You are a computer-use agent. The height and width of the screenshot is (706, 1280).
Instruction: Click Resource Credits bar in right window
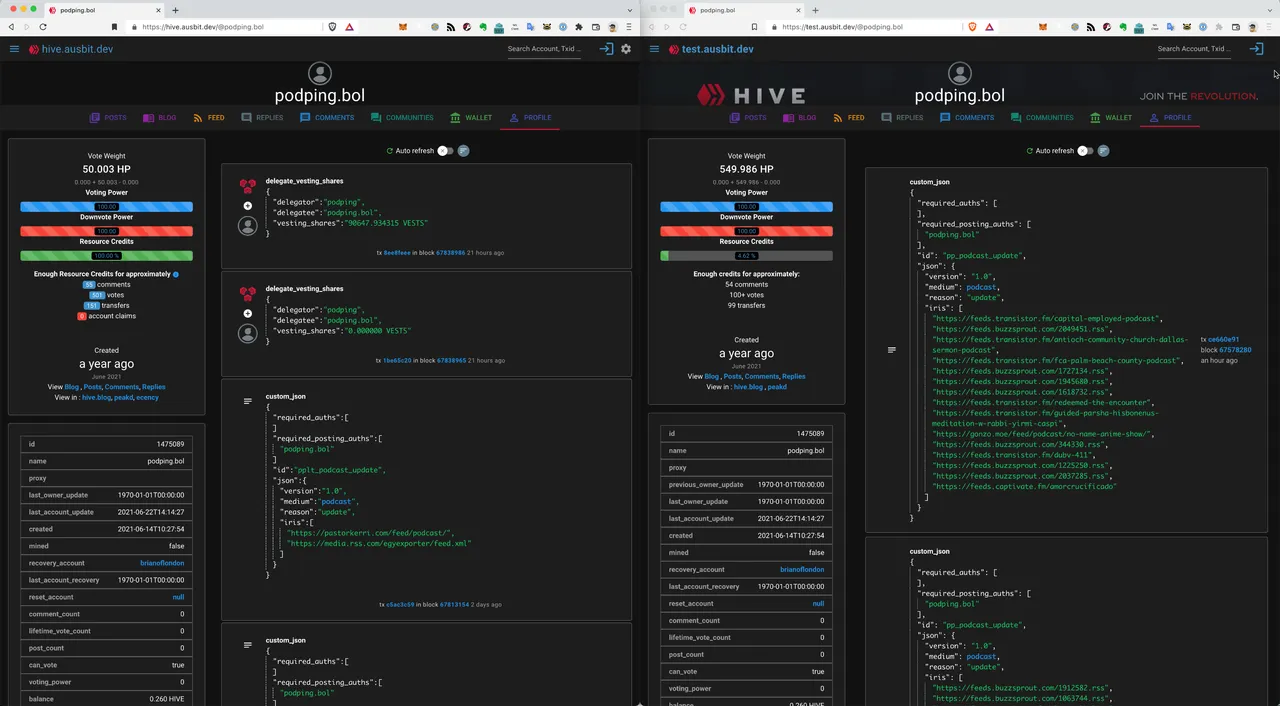click(746, 256)
